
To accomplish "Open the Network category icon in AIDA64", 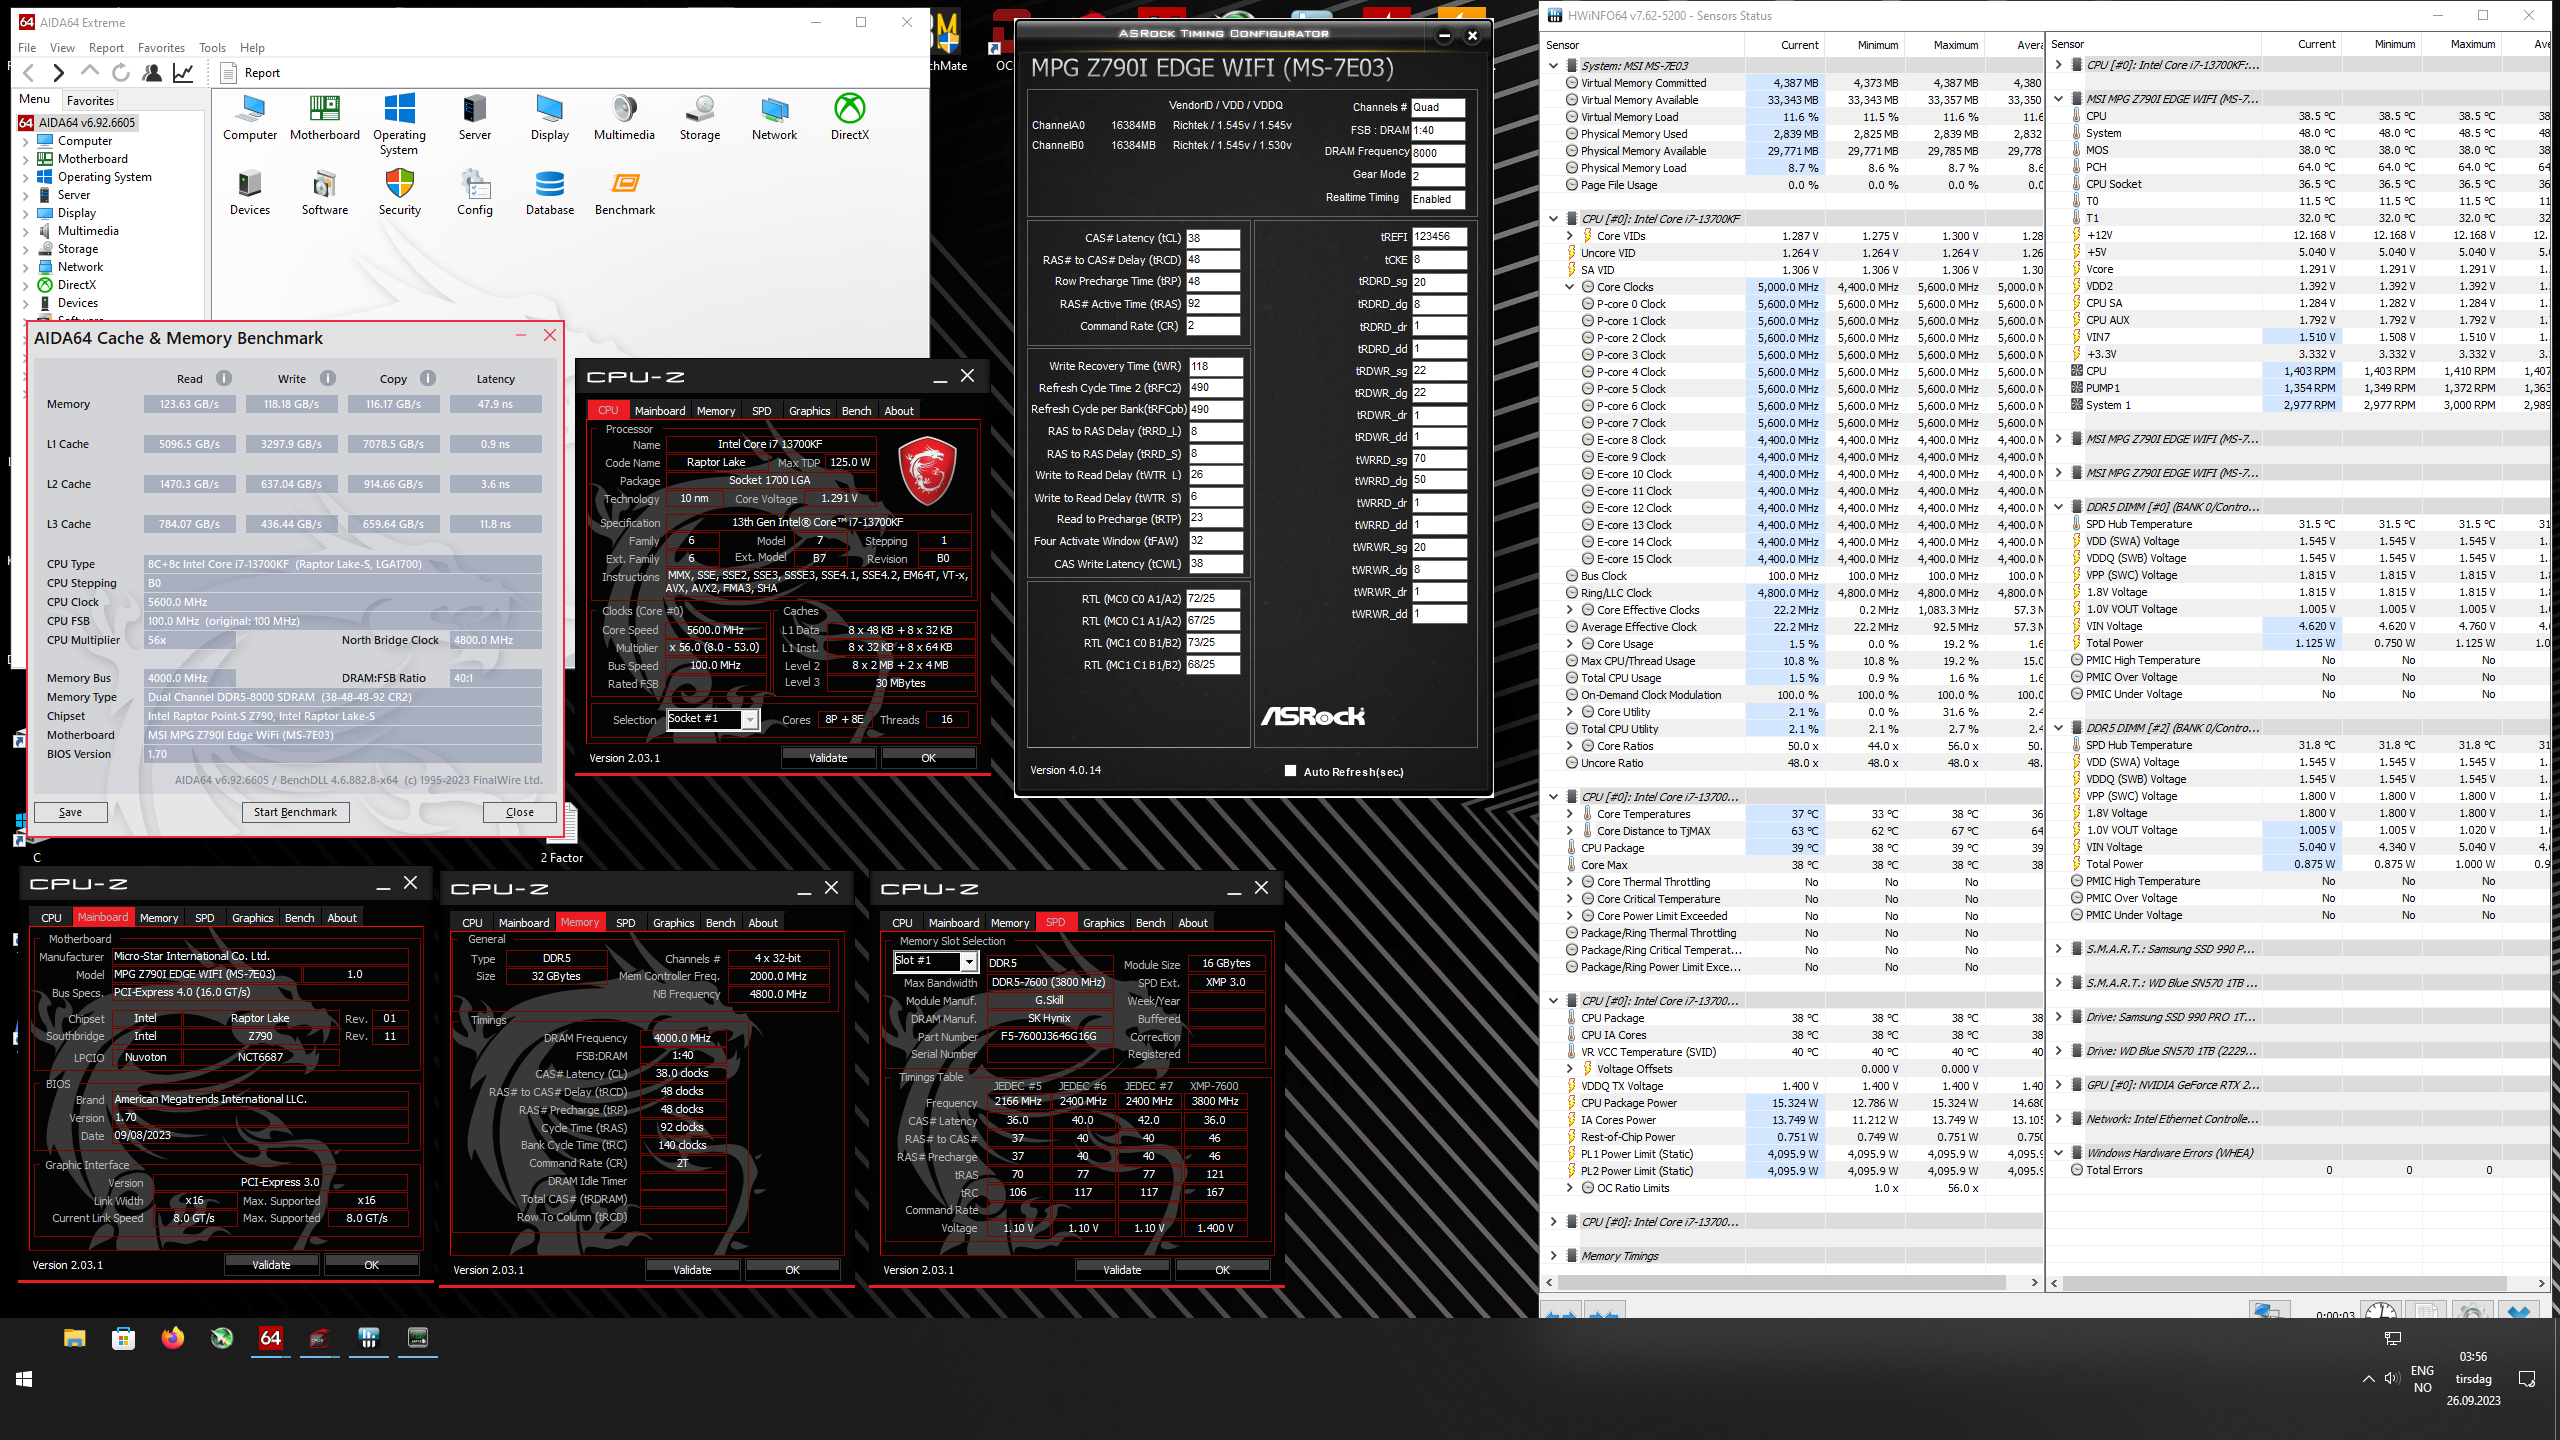I will click(x=775, y=117).
